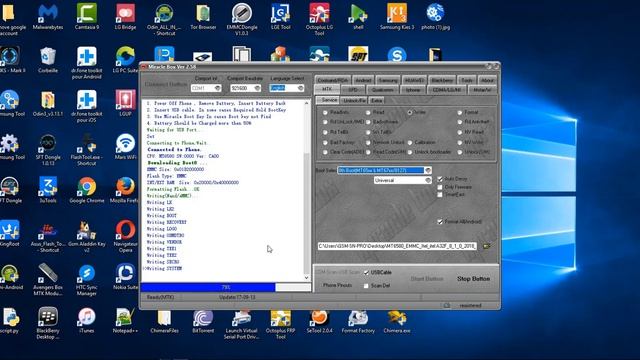The image size is (640, 360).
Task: Launch Chimera.exe desktop icon
Action: click(x=397, y=322)
